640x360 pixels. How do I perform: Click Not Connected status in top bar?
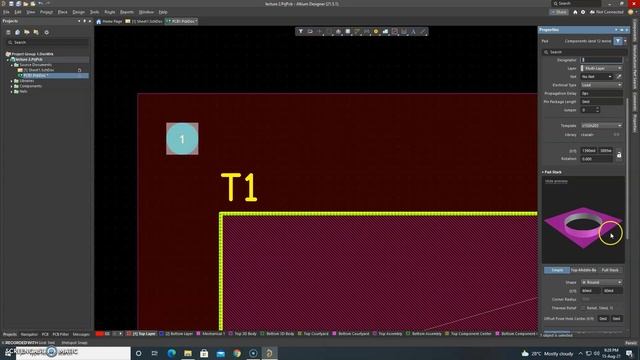(x=607, y=12)
